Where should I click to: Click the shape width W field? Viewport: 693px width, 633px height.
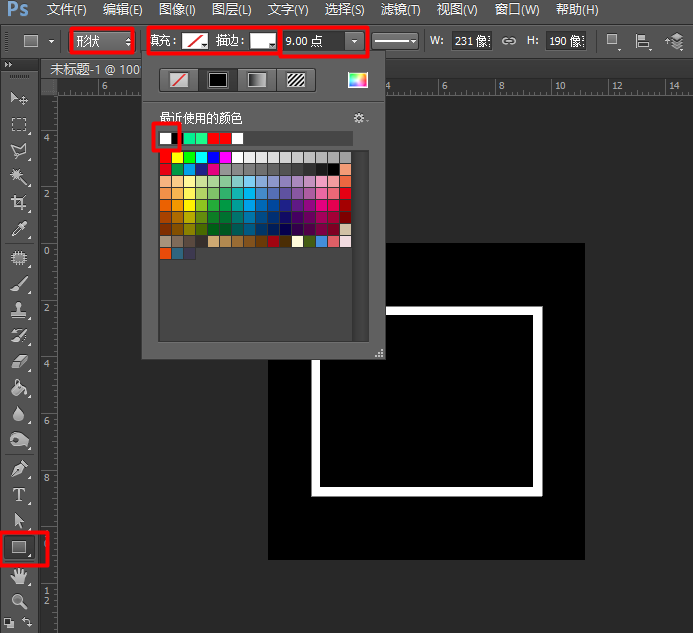point(472,41)
